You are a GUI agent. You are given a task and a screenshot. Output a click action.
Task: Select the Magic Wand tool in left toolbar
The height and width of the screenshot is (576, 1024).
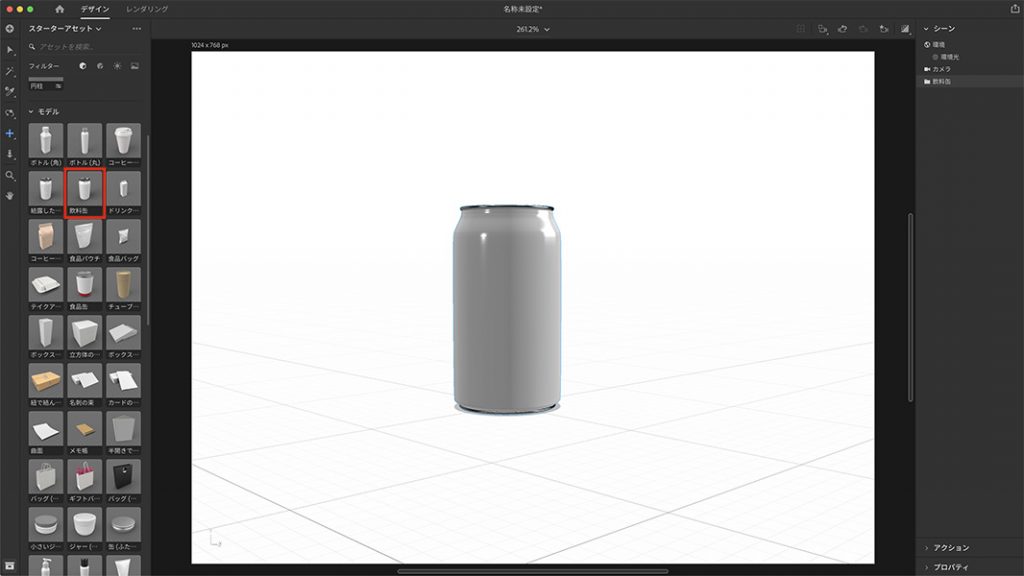(x=10, y=71)
